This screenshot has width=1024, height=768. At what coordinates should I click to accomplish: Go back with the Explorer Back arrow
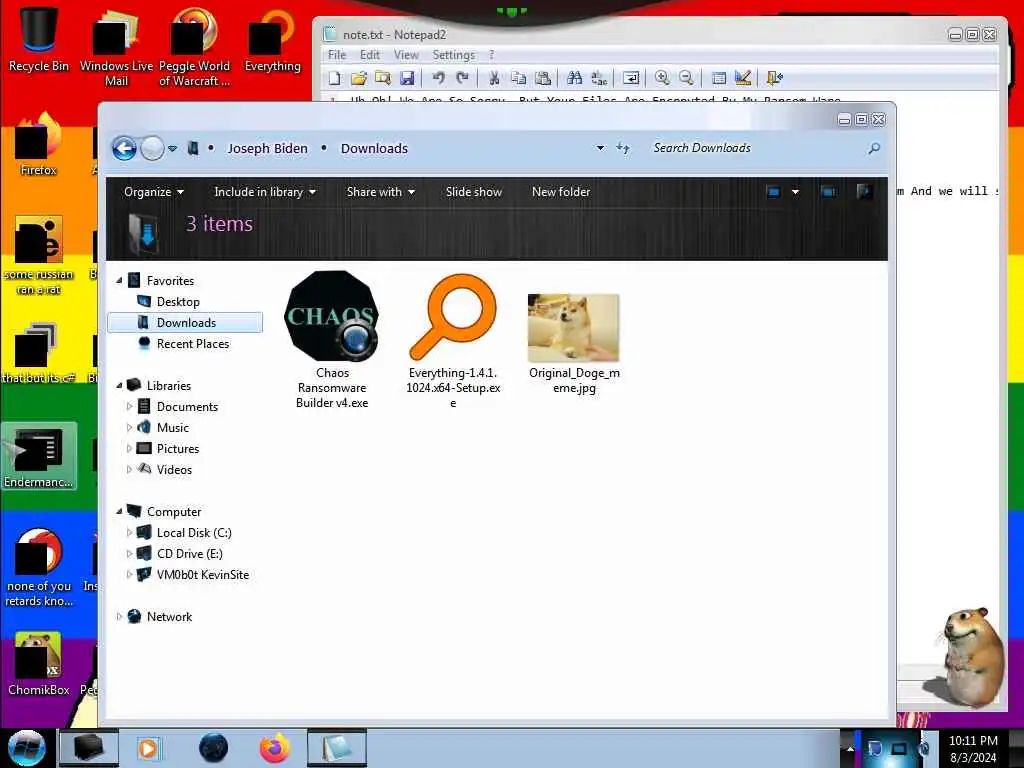tap(124, 148)
